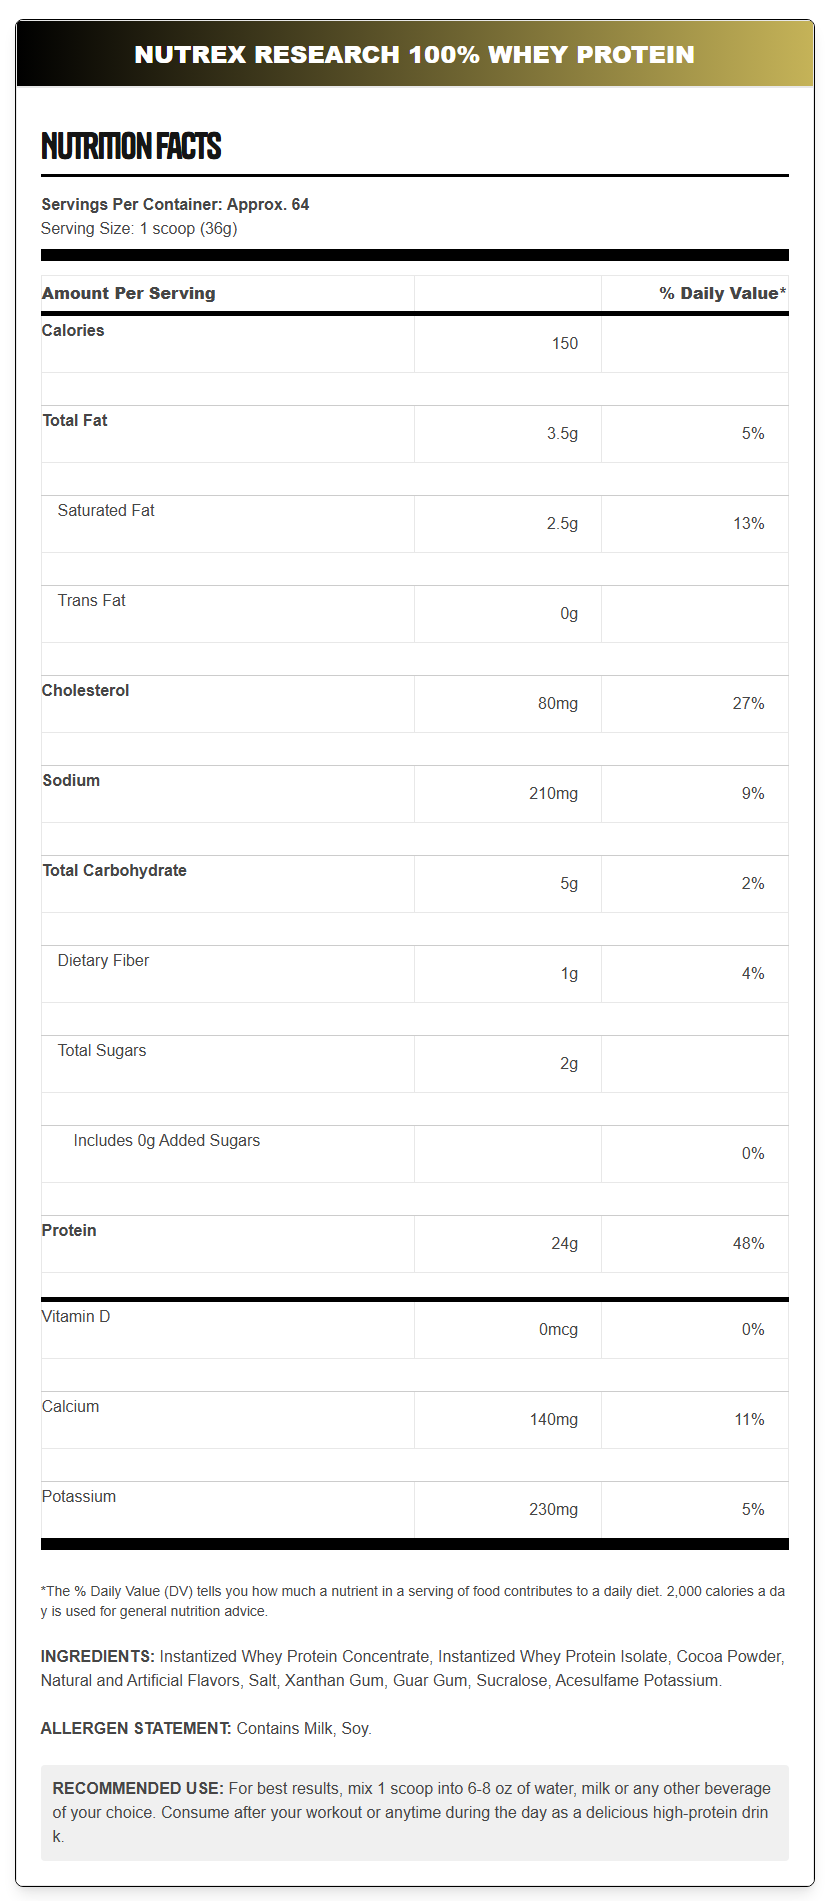Image resolution: width=830 pixels, height=1901 pixels.
Task: Click the Amount Per Serving column header
Action: click(x=128, y=293)
